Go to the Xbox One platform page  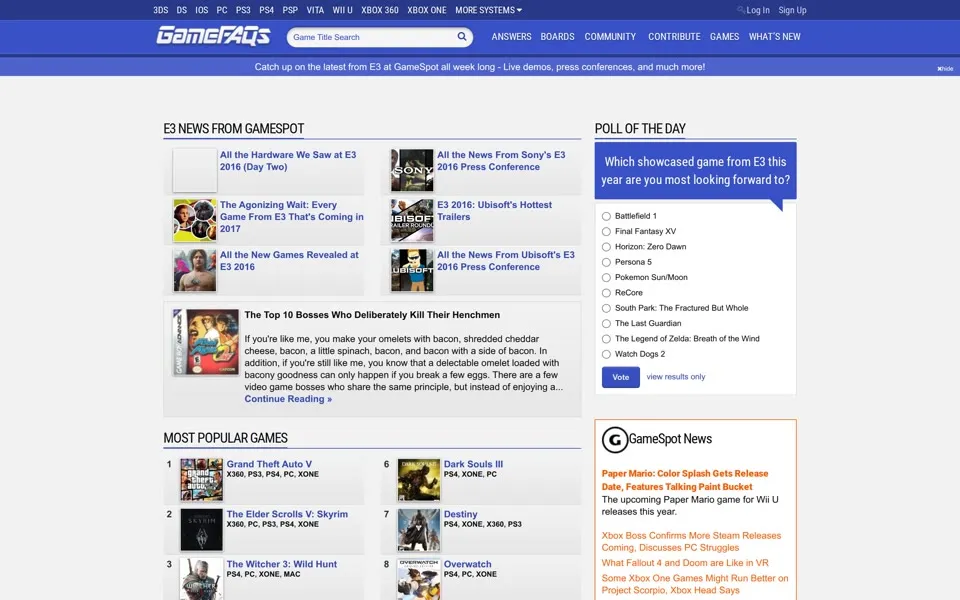[x=427, y=10]
